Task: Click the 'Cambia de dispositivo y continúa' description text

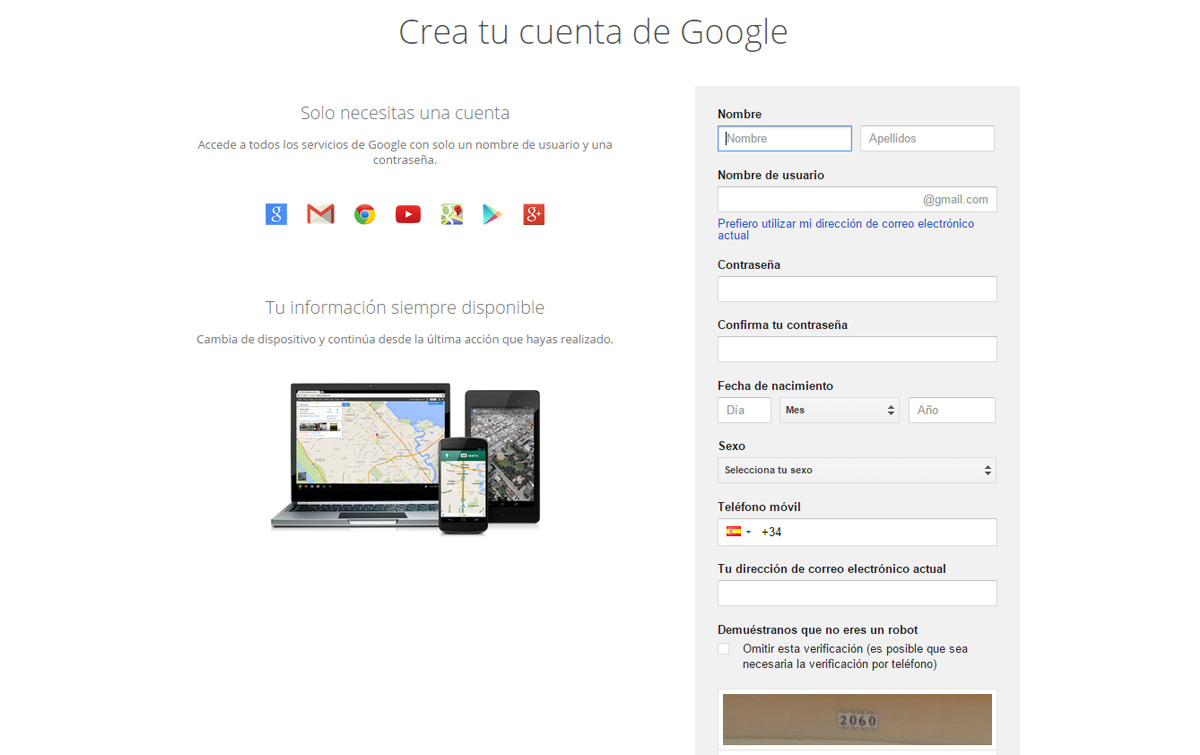Action: coord(405,339)
